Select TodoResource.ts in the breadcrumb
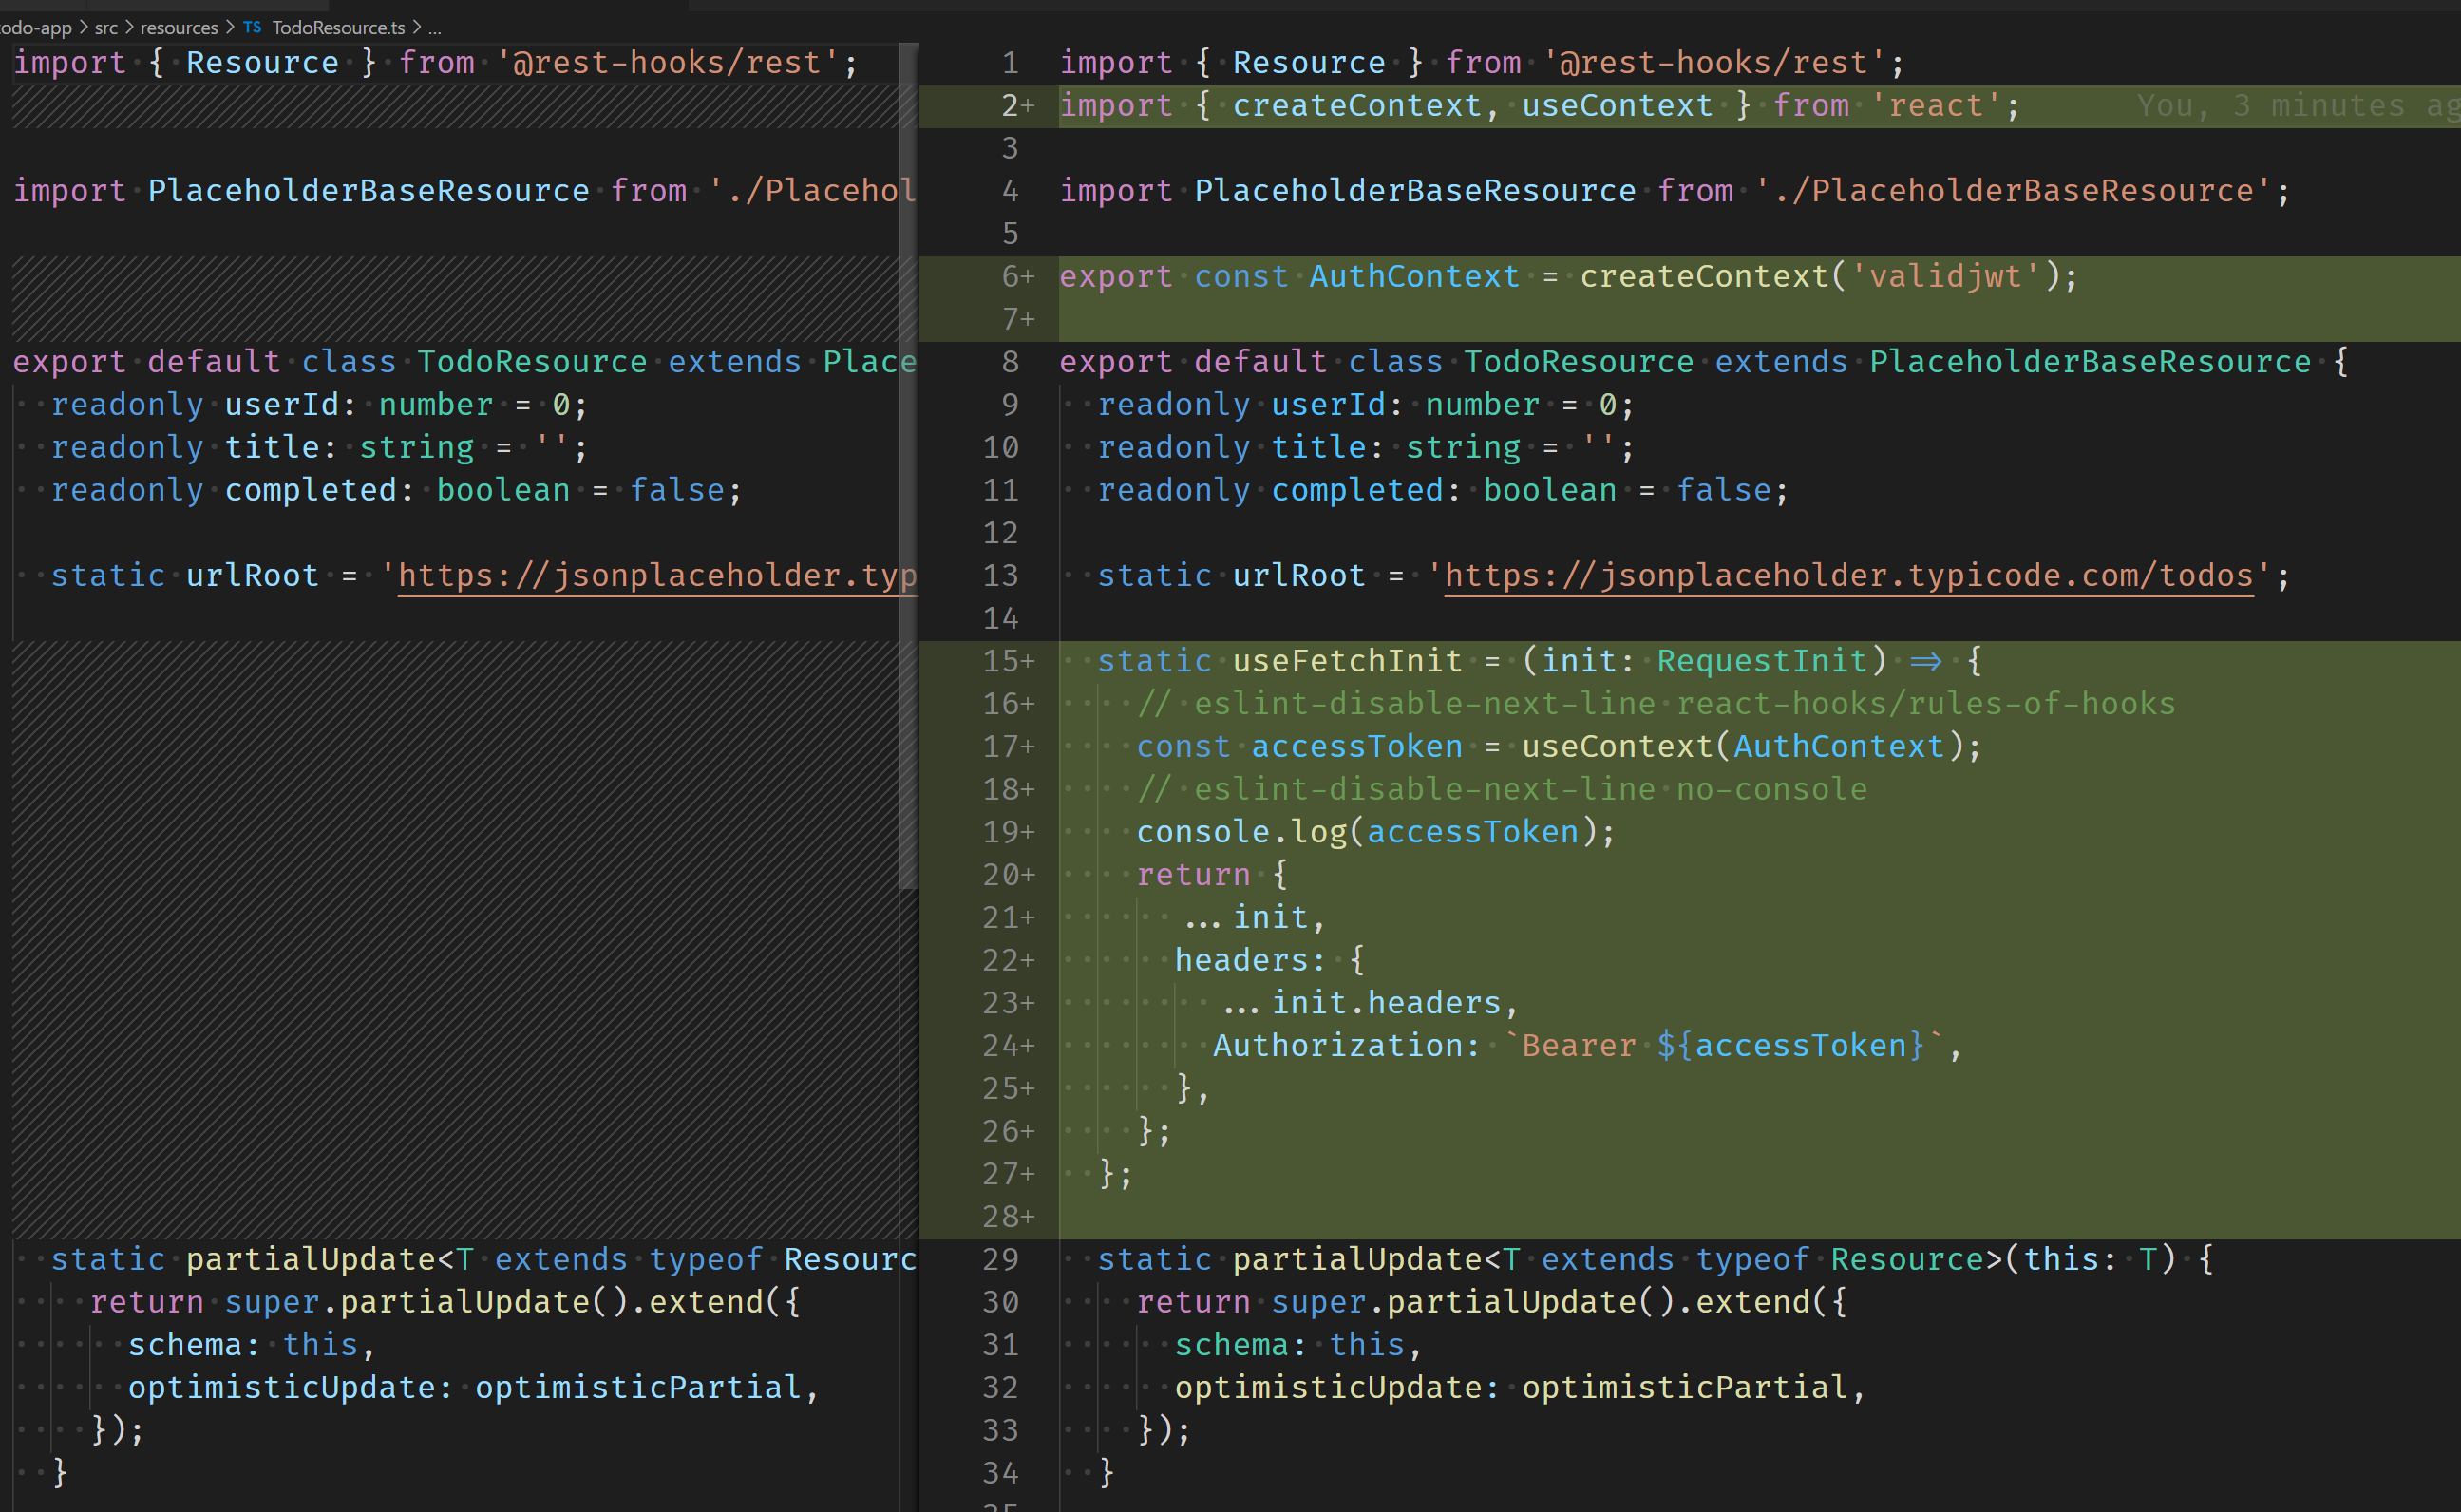Screen dimensions: 2461x1512 click(338, 27)
